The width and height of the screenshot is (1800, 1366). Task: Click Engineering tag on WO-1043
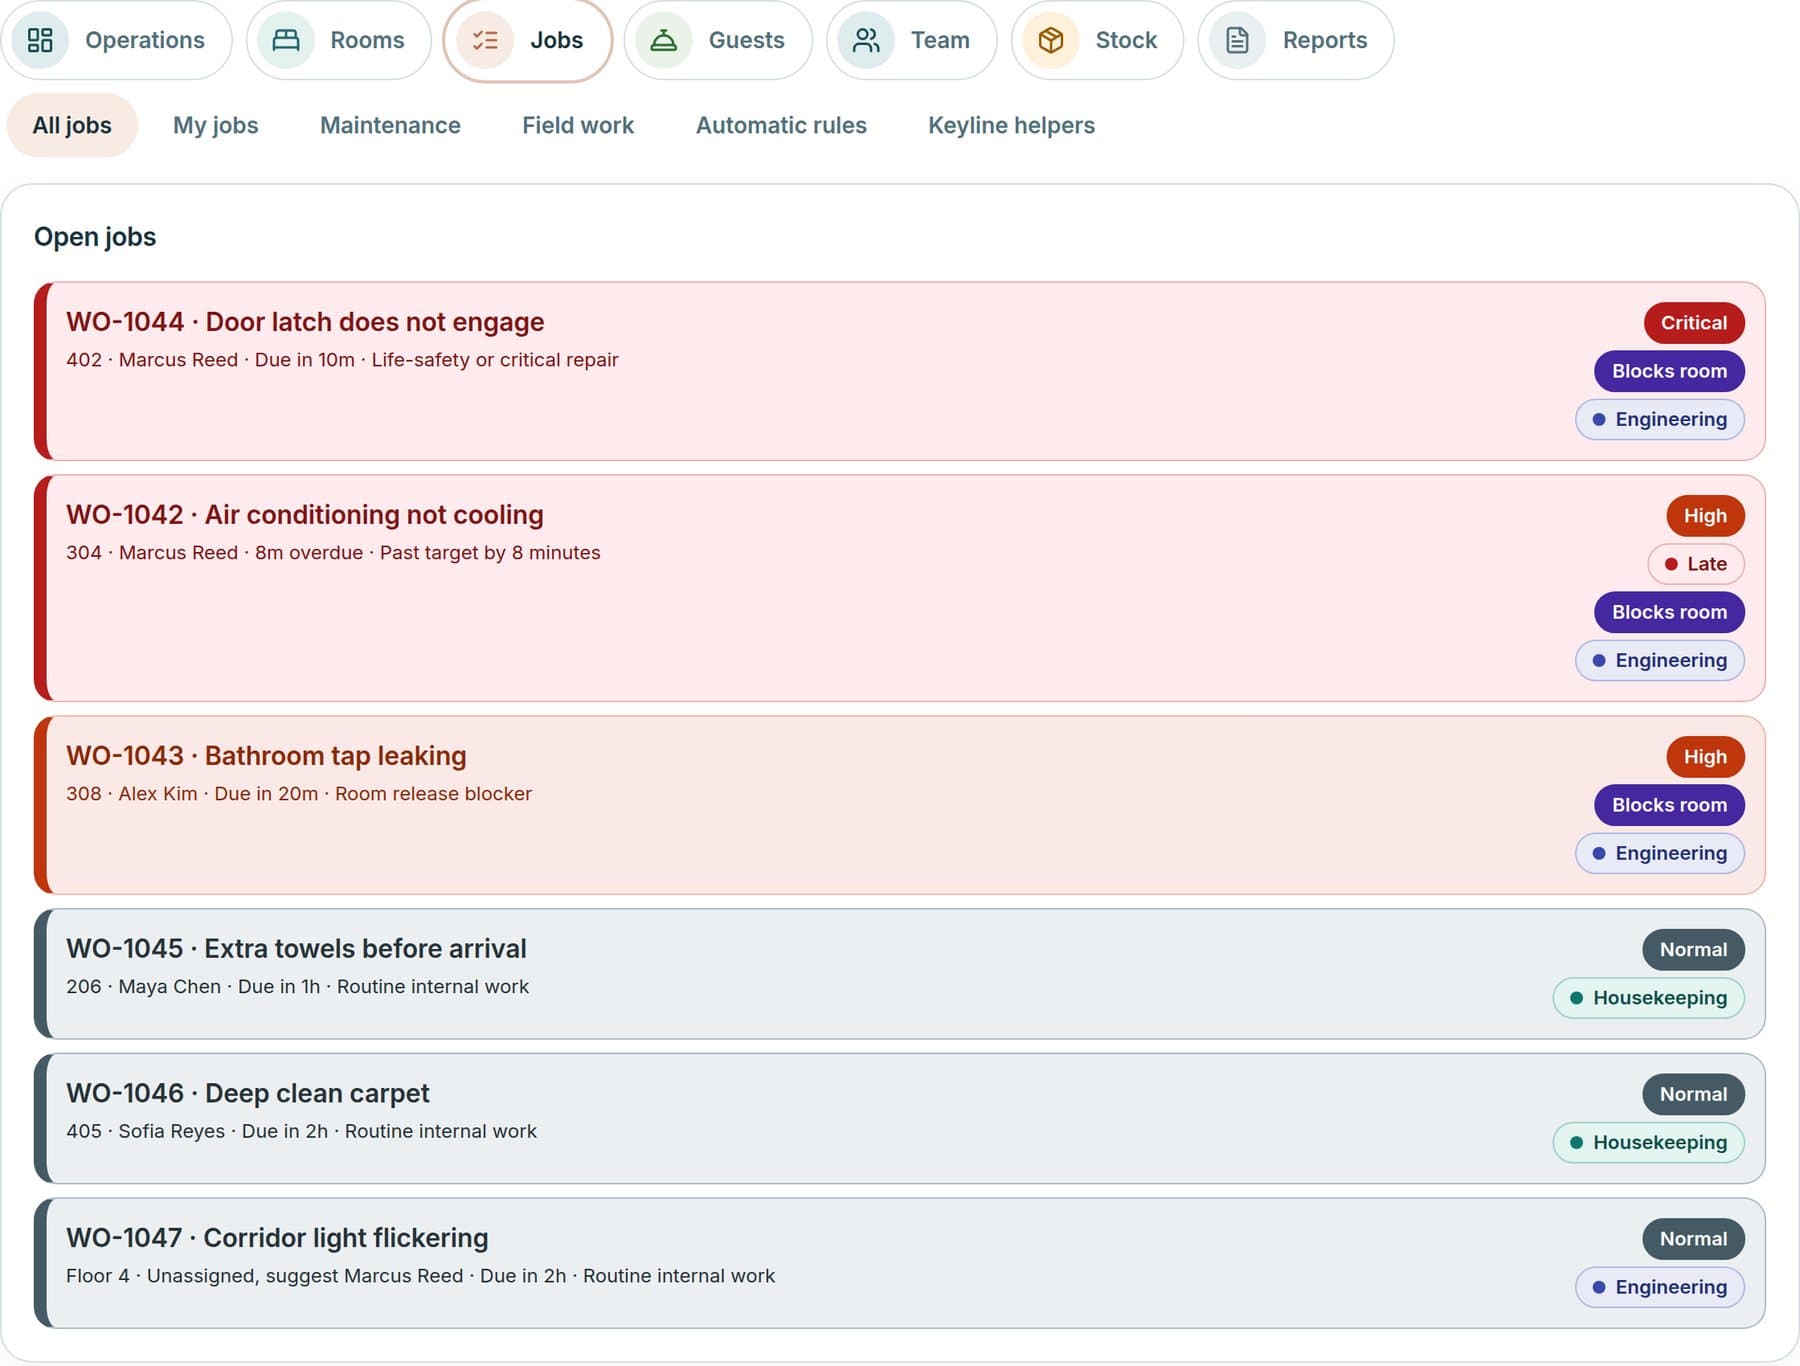pyautogui.click(x=1660, y=853)
